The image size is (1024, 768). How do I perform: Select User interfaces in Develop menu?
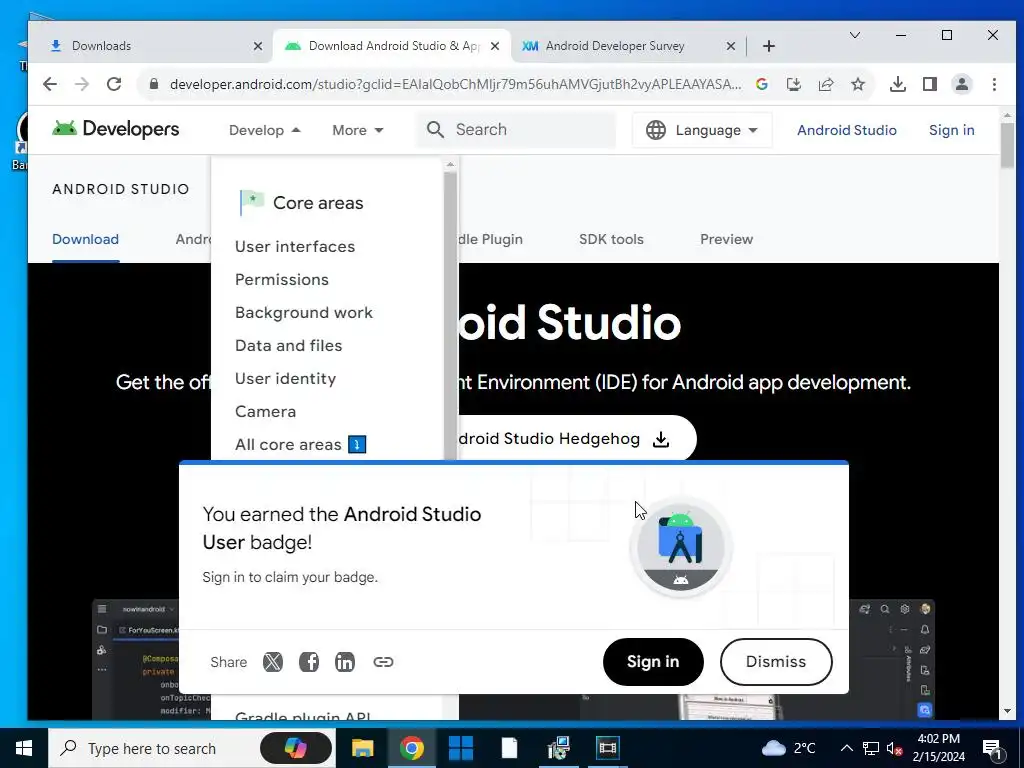[x=295, y=246]
